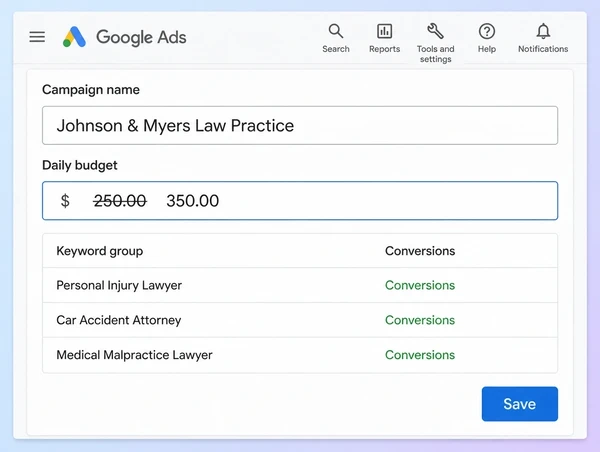
Task: Open Conversions for Personal Injury Lawyer
Action: [420, 285]
